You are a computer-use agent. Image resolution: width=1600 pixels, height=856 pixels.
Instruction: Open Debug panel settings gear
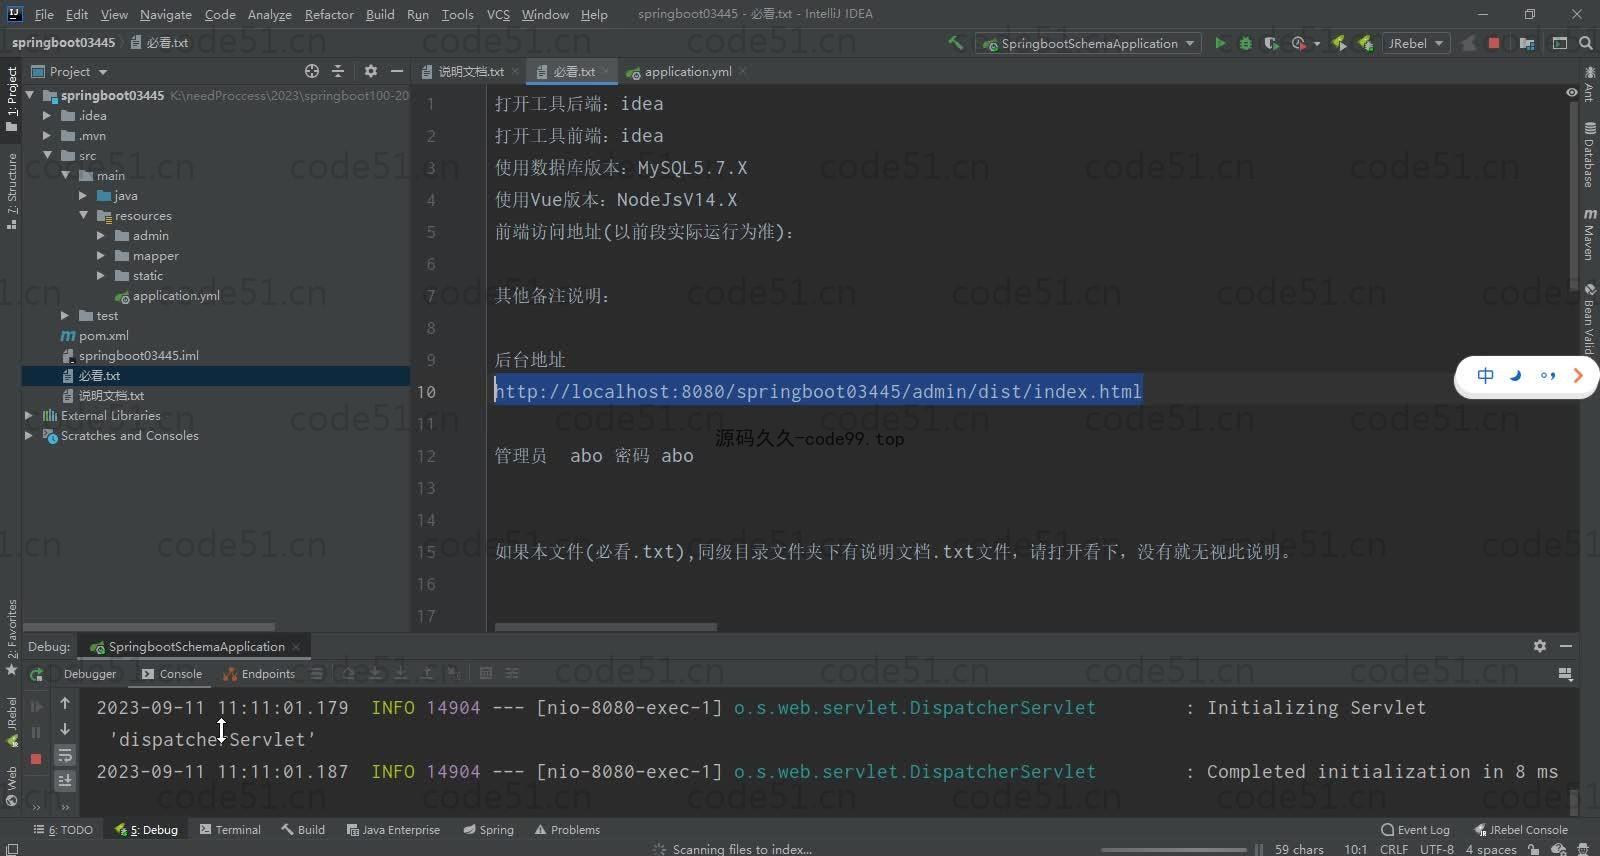(1540, 646)
